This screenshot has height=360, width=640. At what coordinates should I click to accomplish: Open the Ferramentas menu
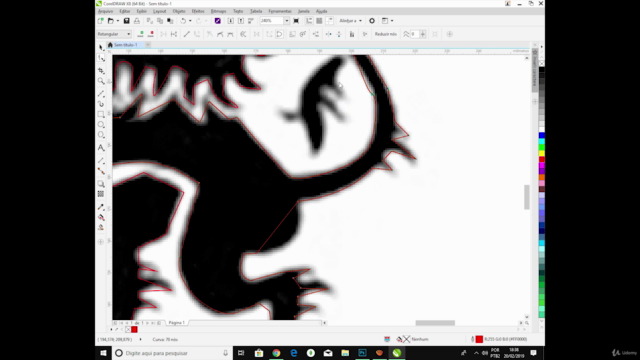tap(280, 11)
